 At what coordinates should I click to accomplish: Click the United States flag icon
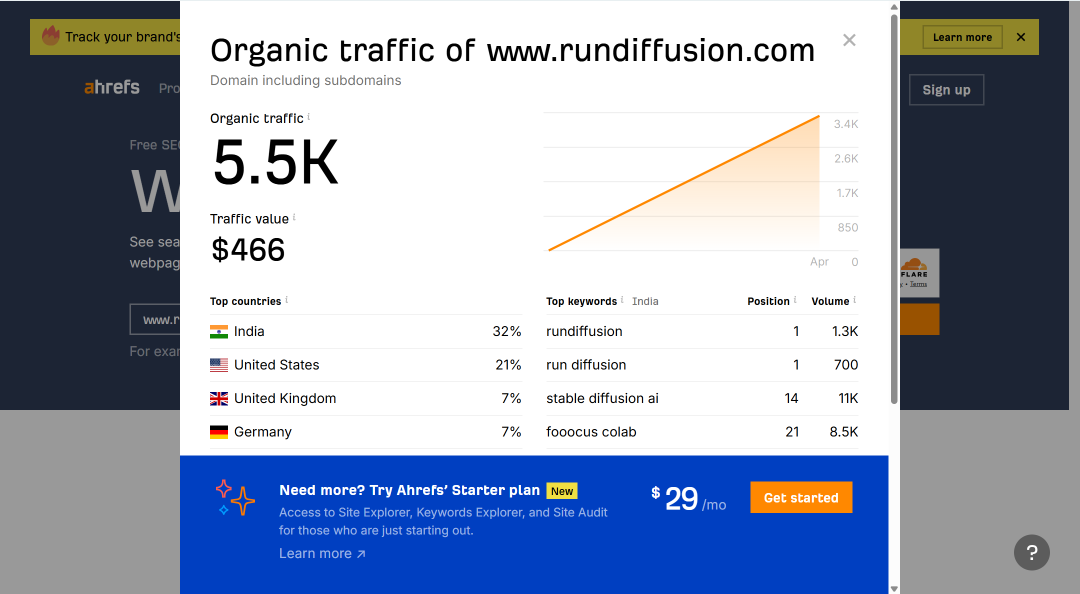(x=219, y=365)
